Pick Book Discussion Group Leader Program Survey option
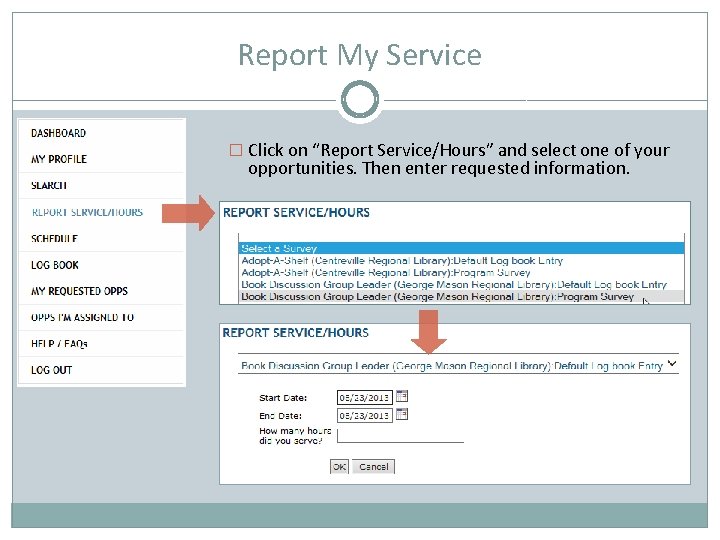Image resolution: width=720 pixels, height=540 pixels. (x=461, y=297)
